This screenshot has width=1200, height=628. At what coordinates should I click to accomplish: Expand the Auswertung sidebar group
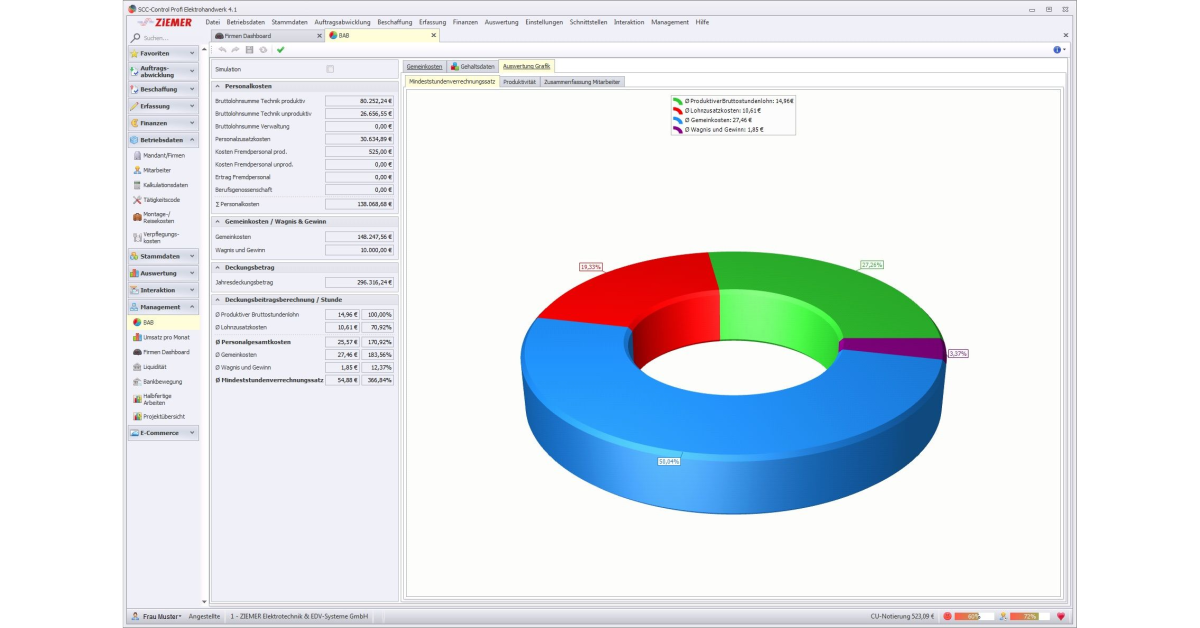(x=162, y=273)
